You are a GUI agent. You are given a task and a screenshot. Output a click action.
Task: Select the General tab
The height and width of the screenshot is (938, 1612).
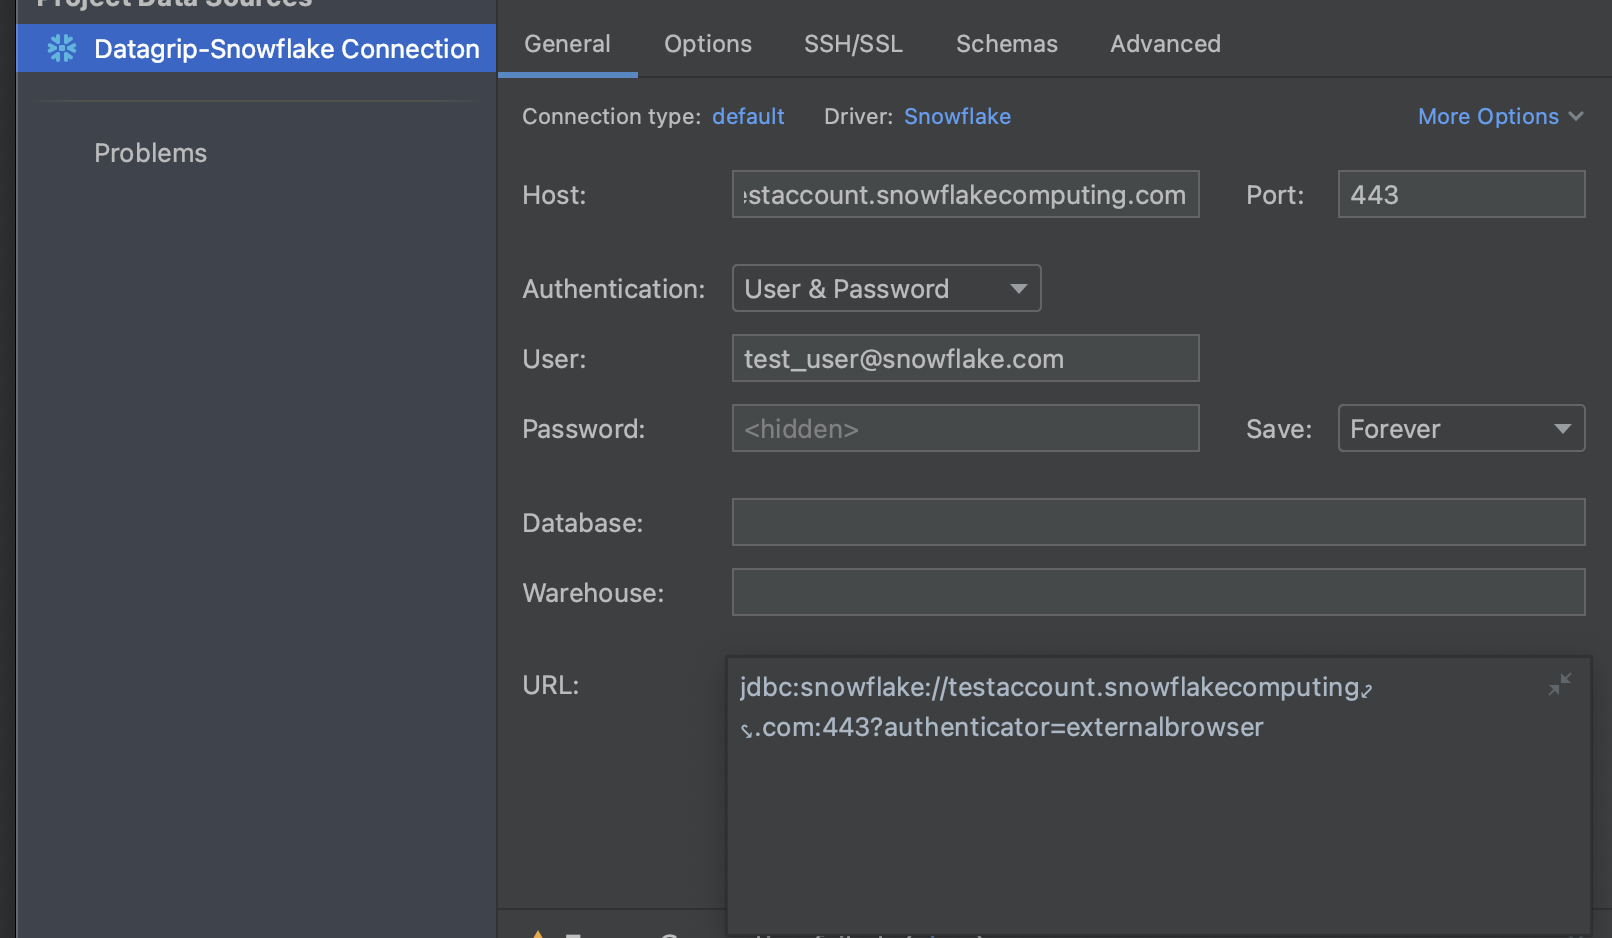(567, 43)
